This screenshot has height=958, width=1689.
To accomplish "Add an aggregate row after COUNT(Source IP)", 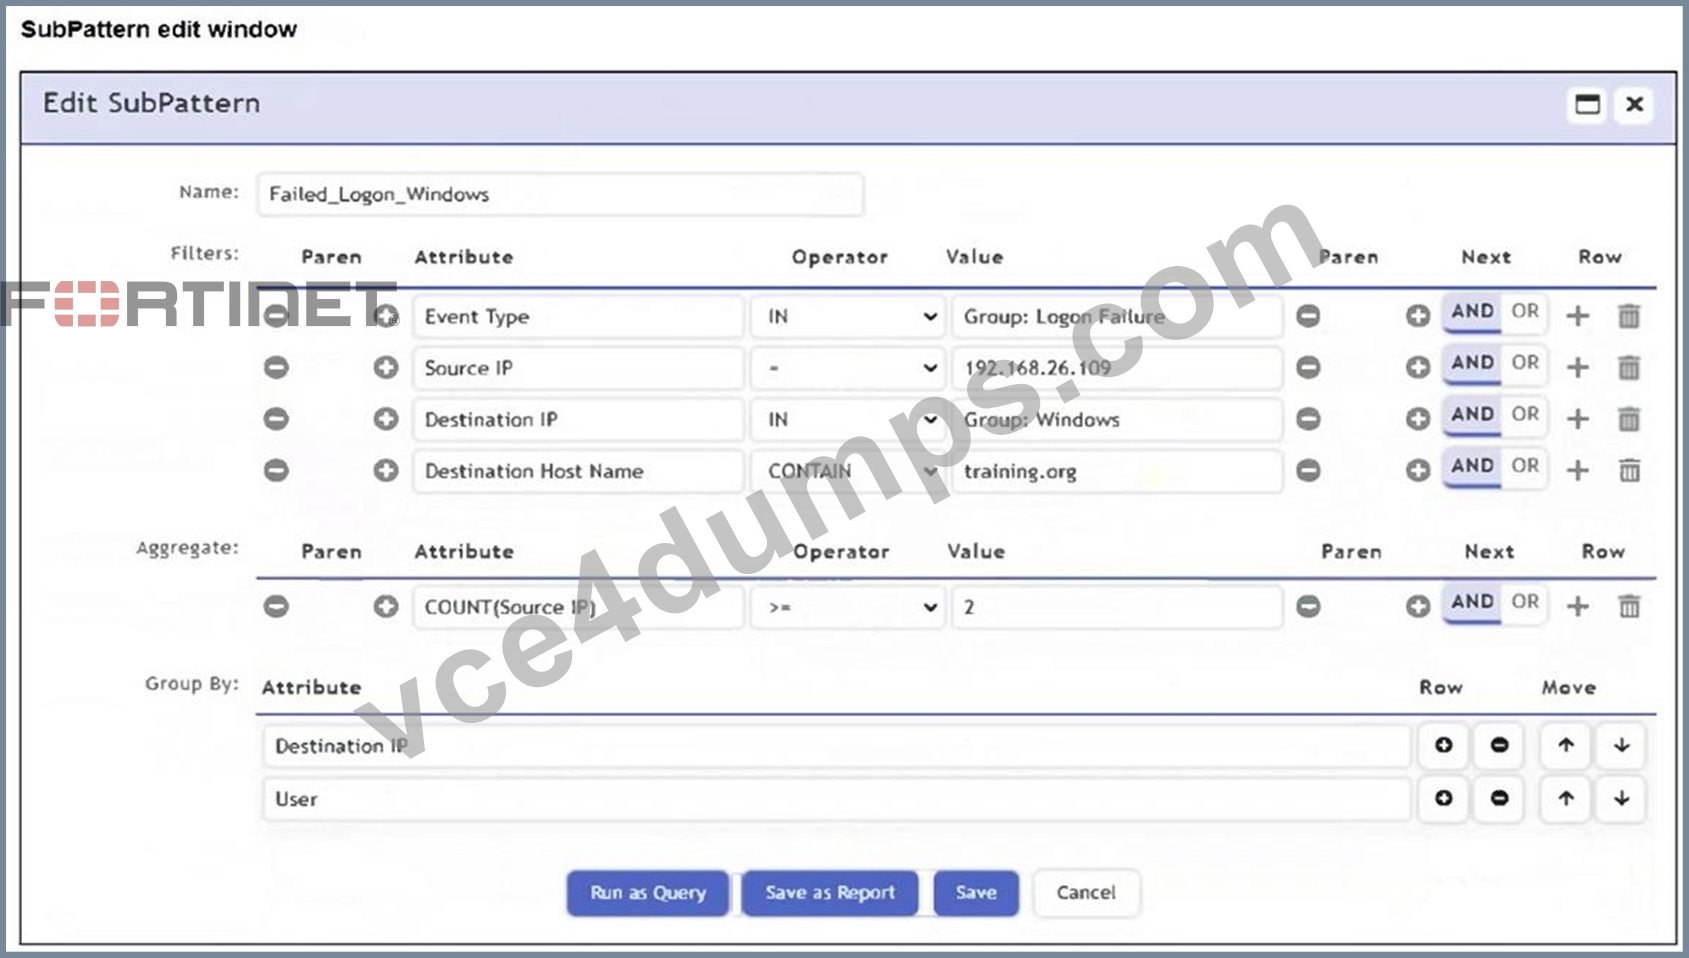I will point(1578,606).
